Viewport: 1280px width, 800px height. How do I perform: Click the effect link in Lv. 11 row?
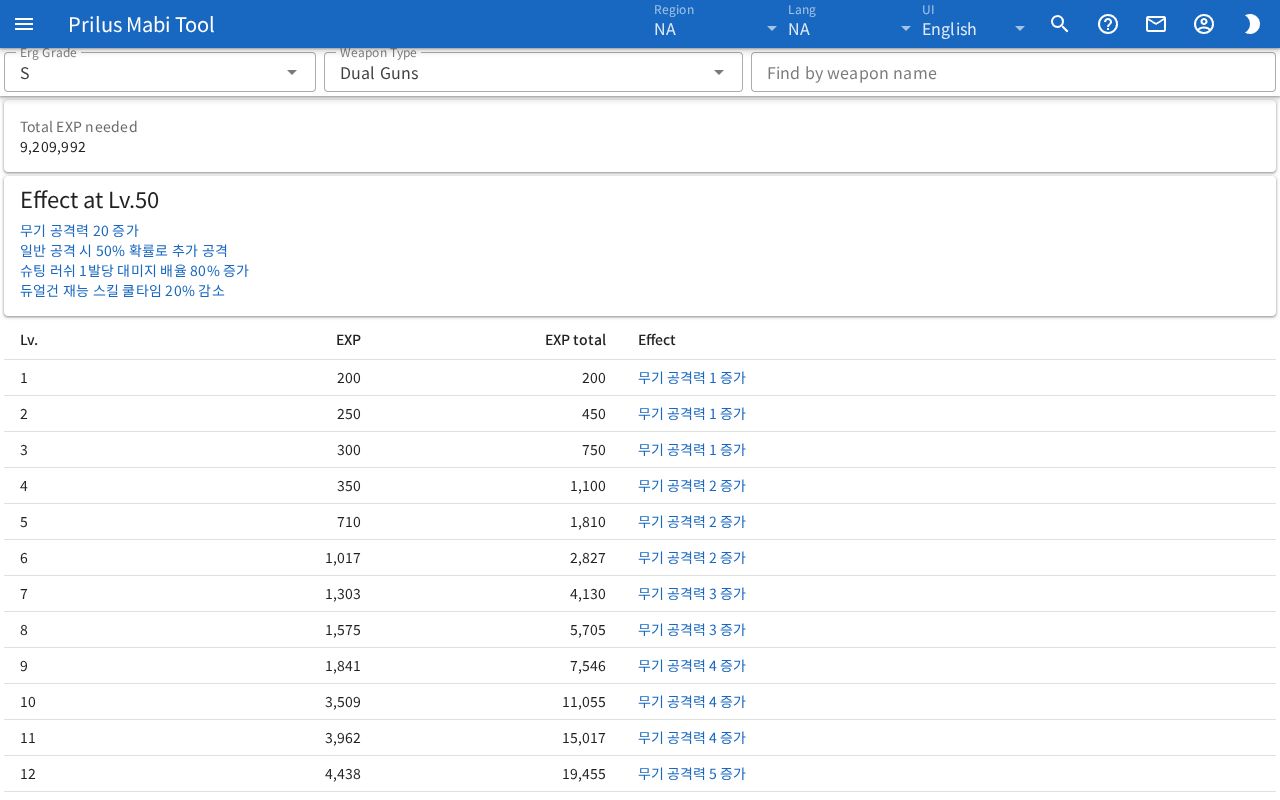[x=692, y=737]
